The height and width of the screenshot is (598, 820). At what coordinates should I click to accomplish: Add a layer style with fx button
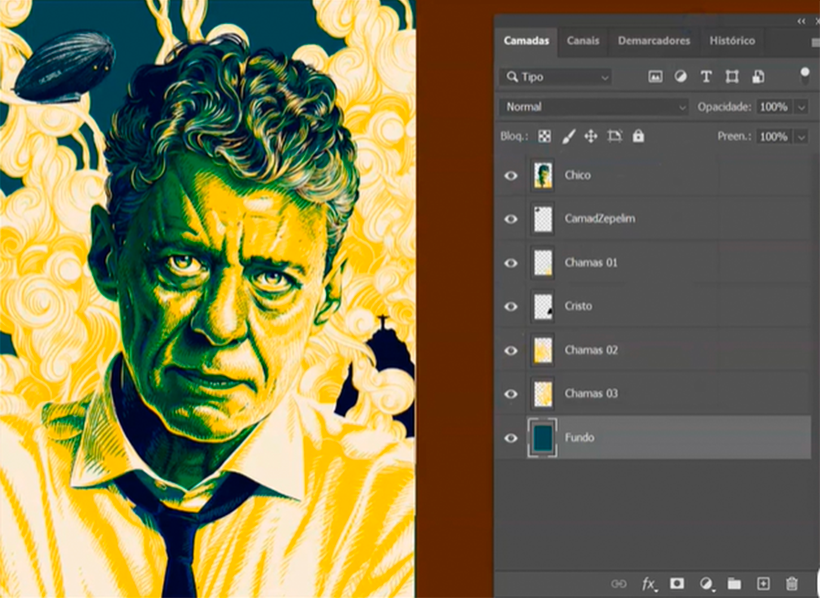click(x=649, y=583)
